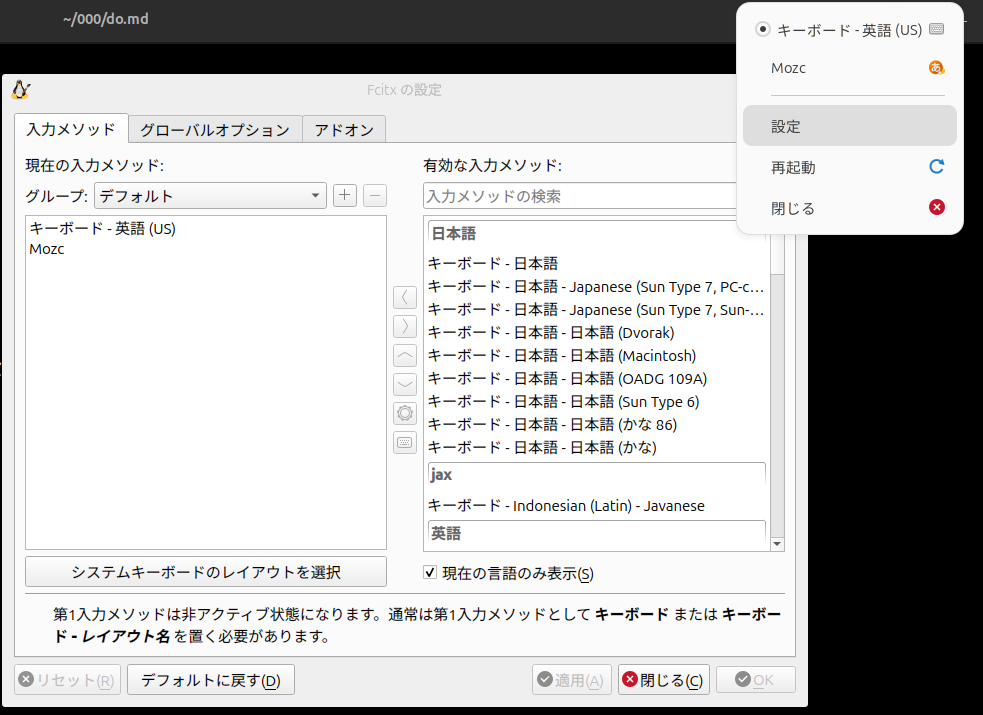
Task: Focus the 入力メソッドの検索 search field
Action: point(580,196)
